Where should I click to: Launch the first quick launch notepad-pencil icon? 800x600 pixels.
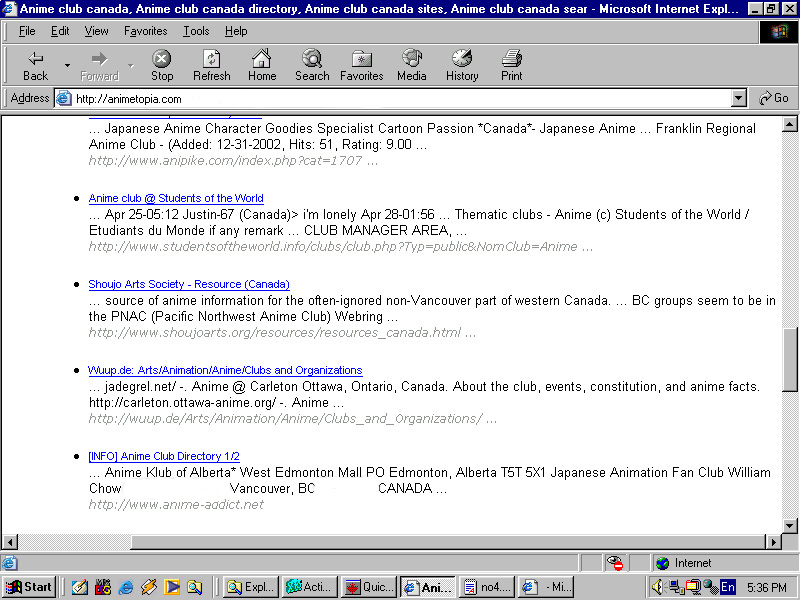click(80, 587)
